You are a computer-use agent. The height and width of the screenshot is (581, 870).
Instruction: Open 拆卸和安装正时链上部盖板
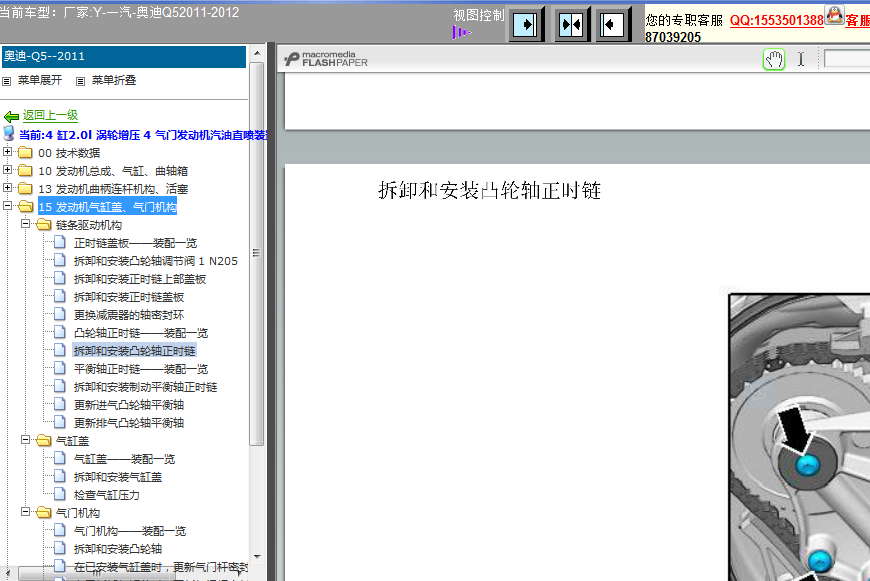(x=140, y=279)
